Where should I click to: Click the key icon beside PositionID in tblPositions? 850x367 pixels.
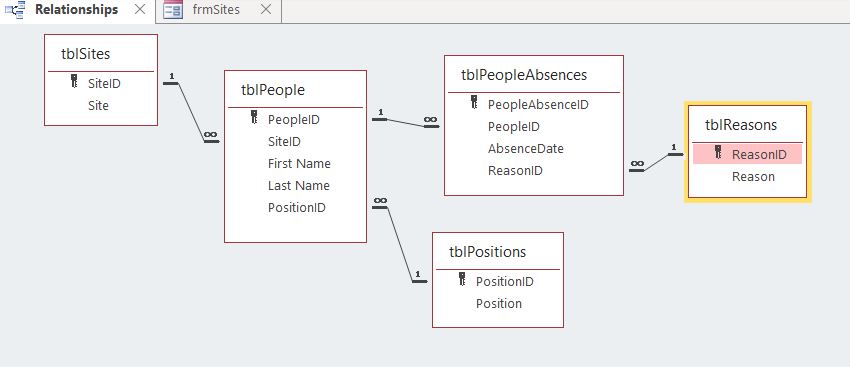point(462,279)
